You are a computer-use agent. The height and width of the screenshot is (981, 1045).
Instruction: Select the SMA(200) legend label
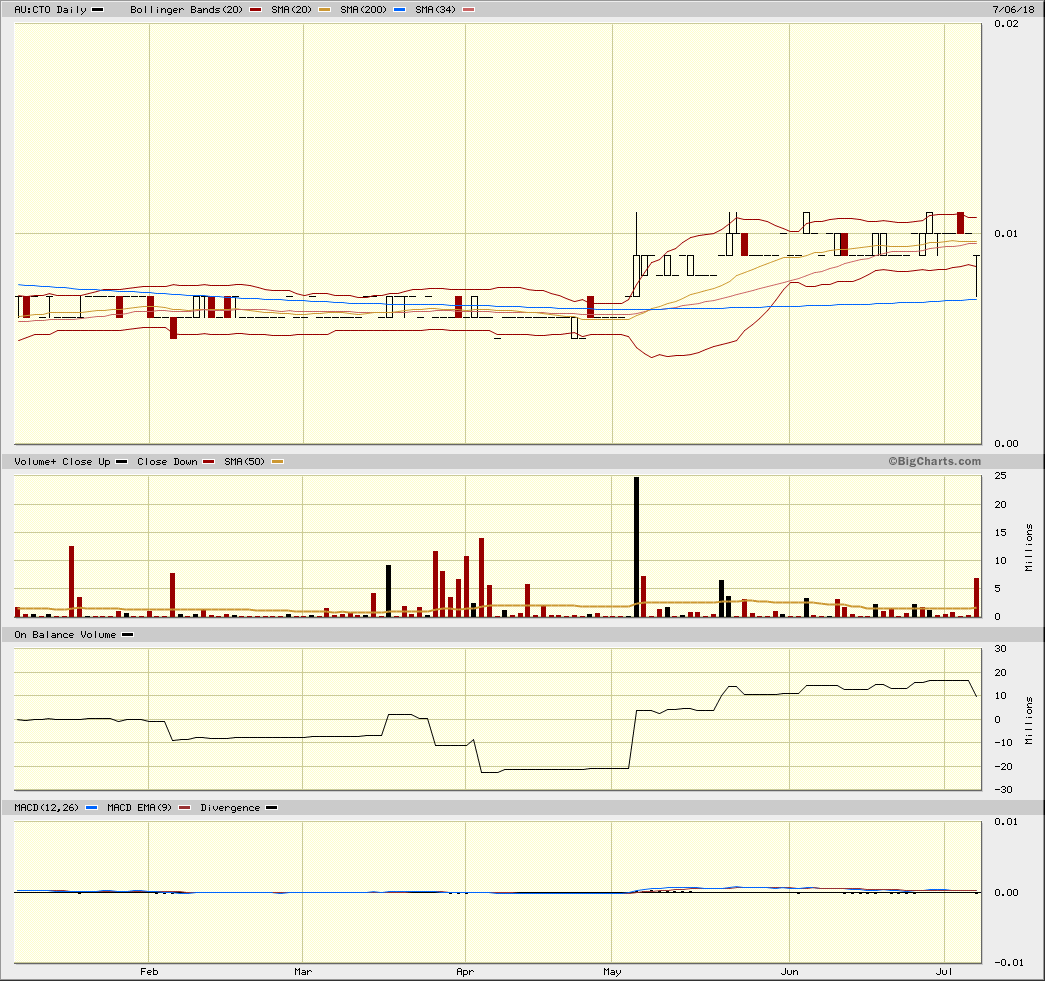click(x=363, y=10)
